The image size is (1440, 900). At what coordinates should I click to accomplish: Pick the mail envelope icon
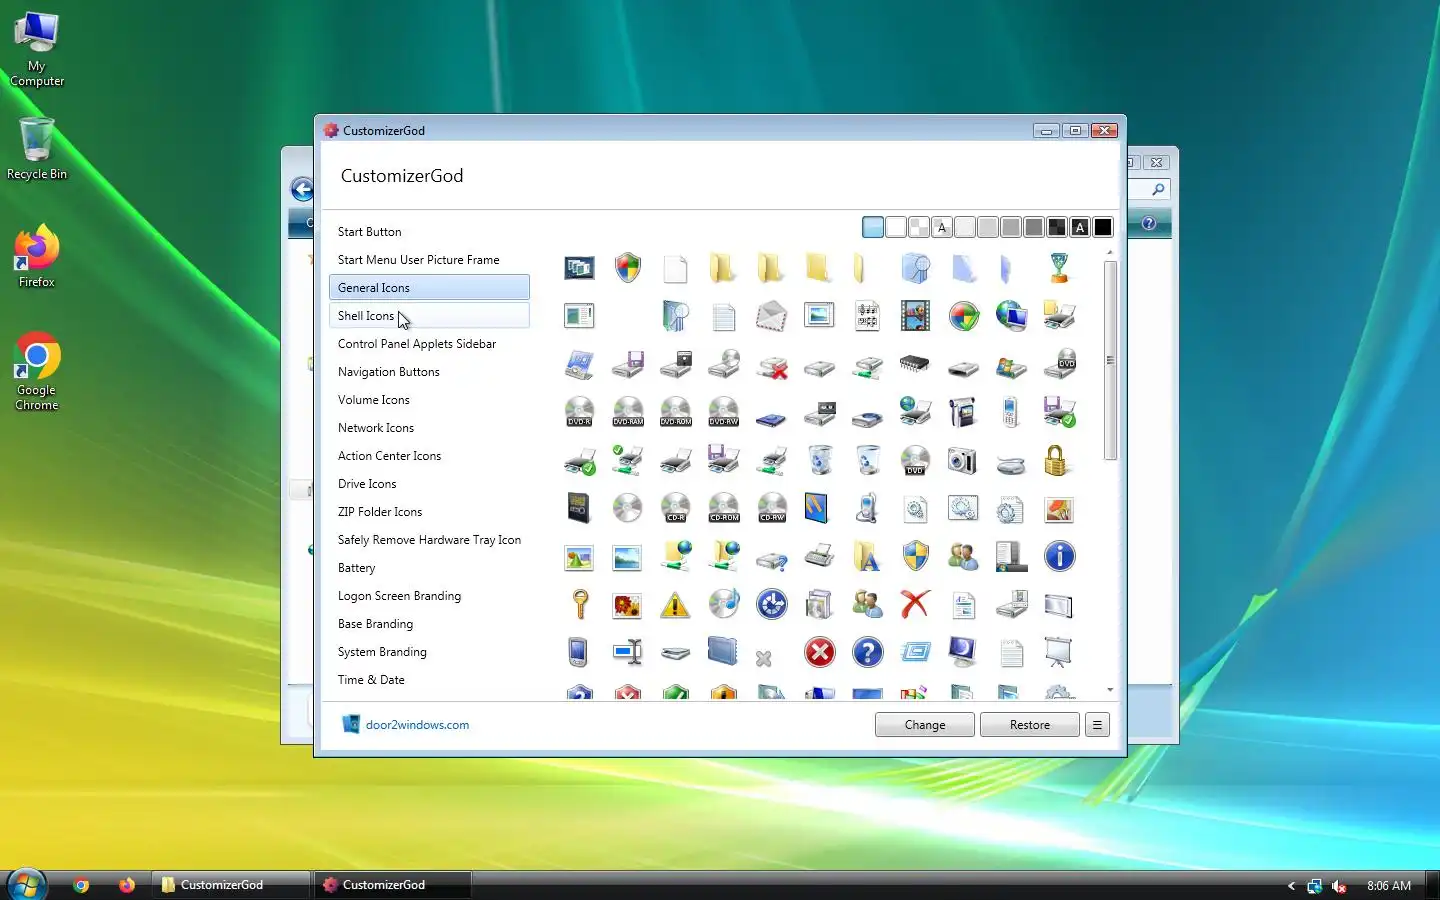point(771,316)
